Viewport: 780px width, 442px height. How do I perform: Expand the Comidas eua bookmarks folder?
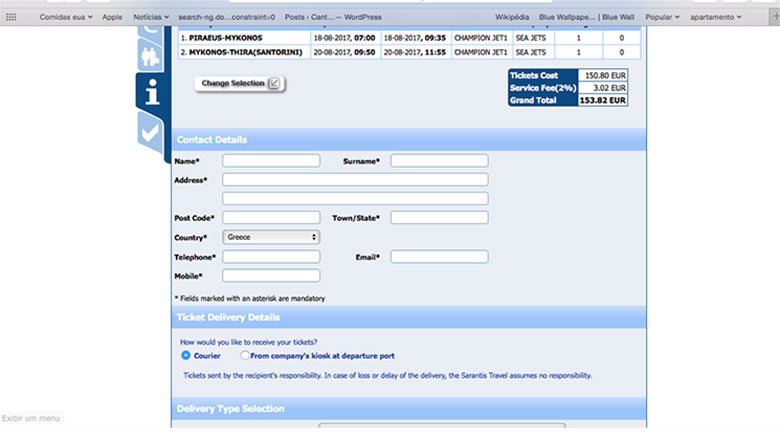point(66,17)
